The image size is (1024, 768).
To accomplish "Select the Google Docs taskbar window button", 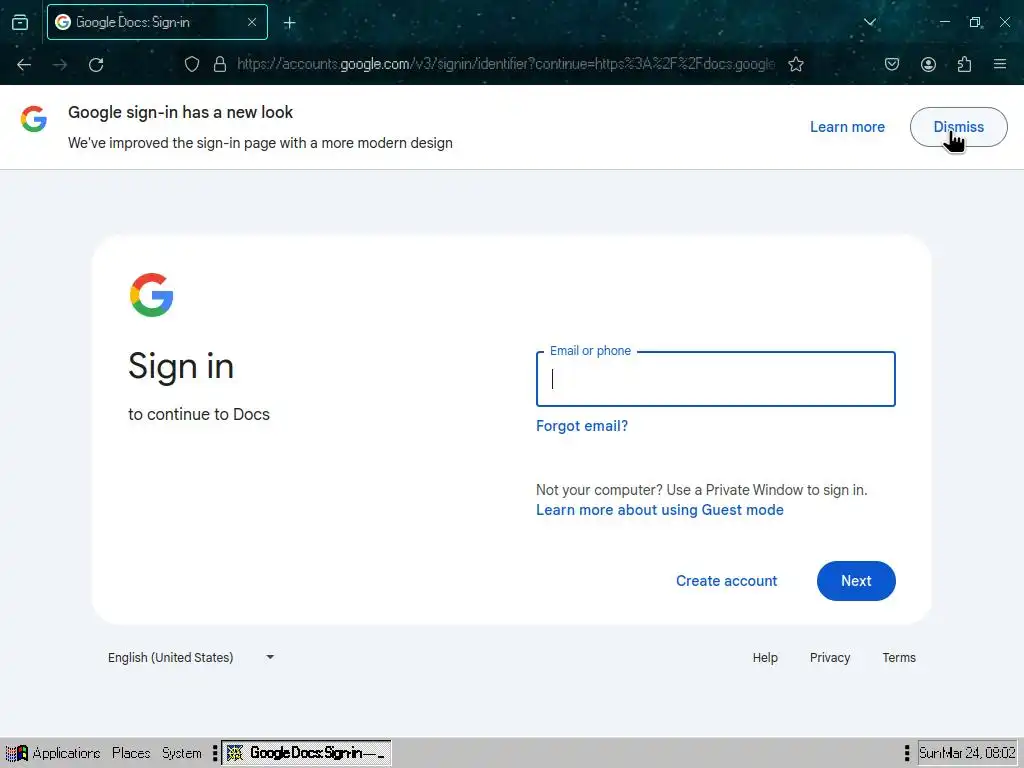I will [306, 753].
